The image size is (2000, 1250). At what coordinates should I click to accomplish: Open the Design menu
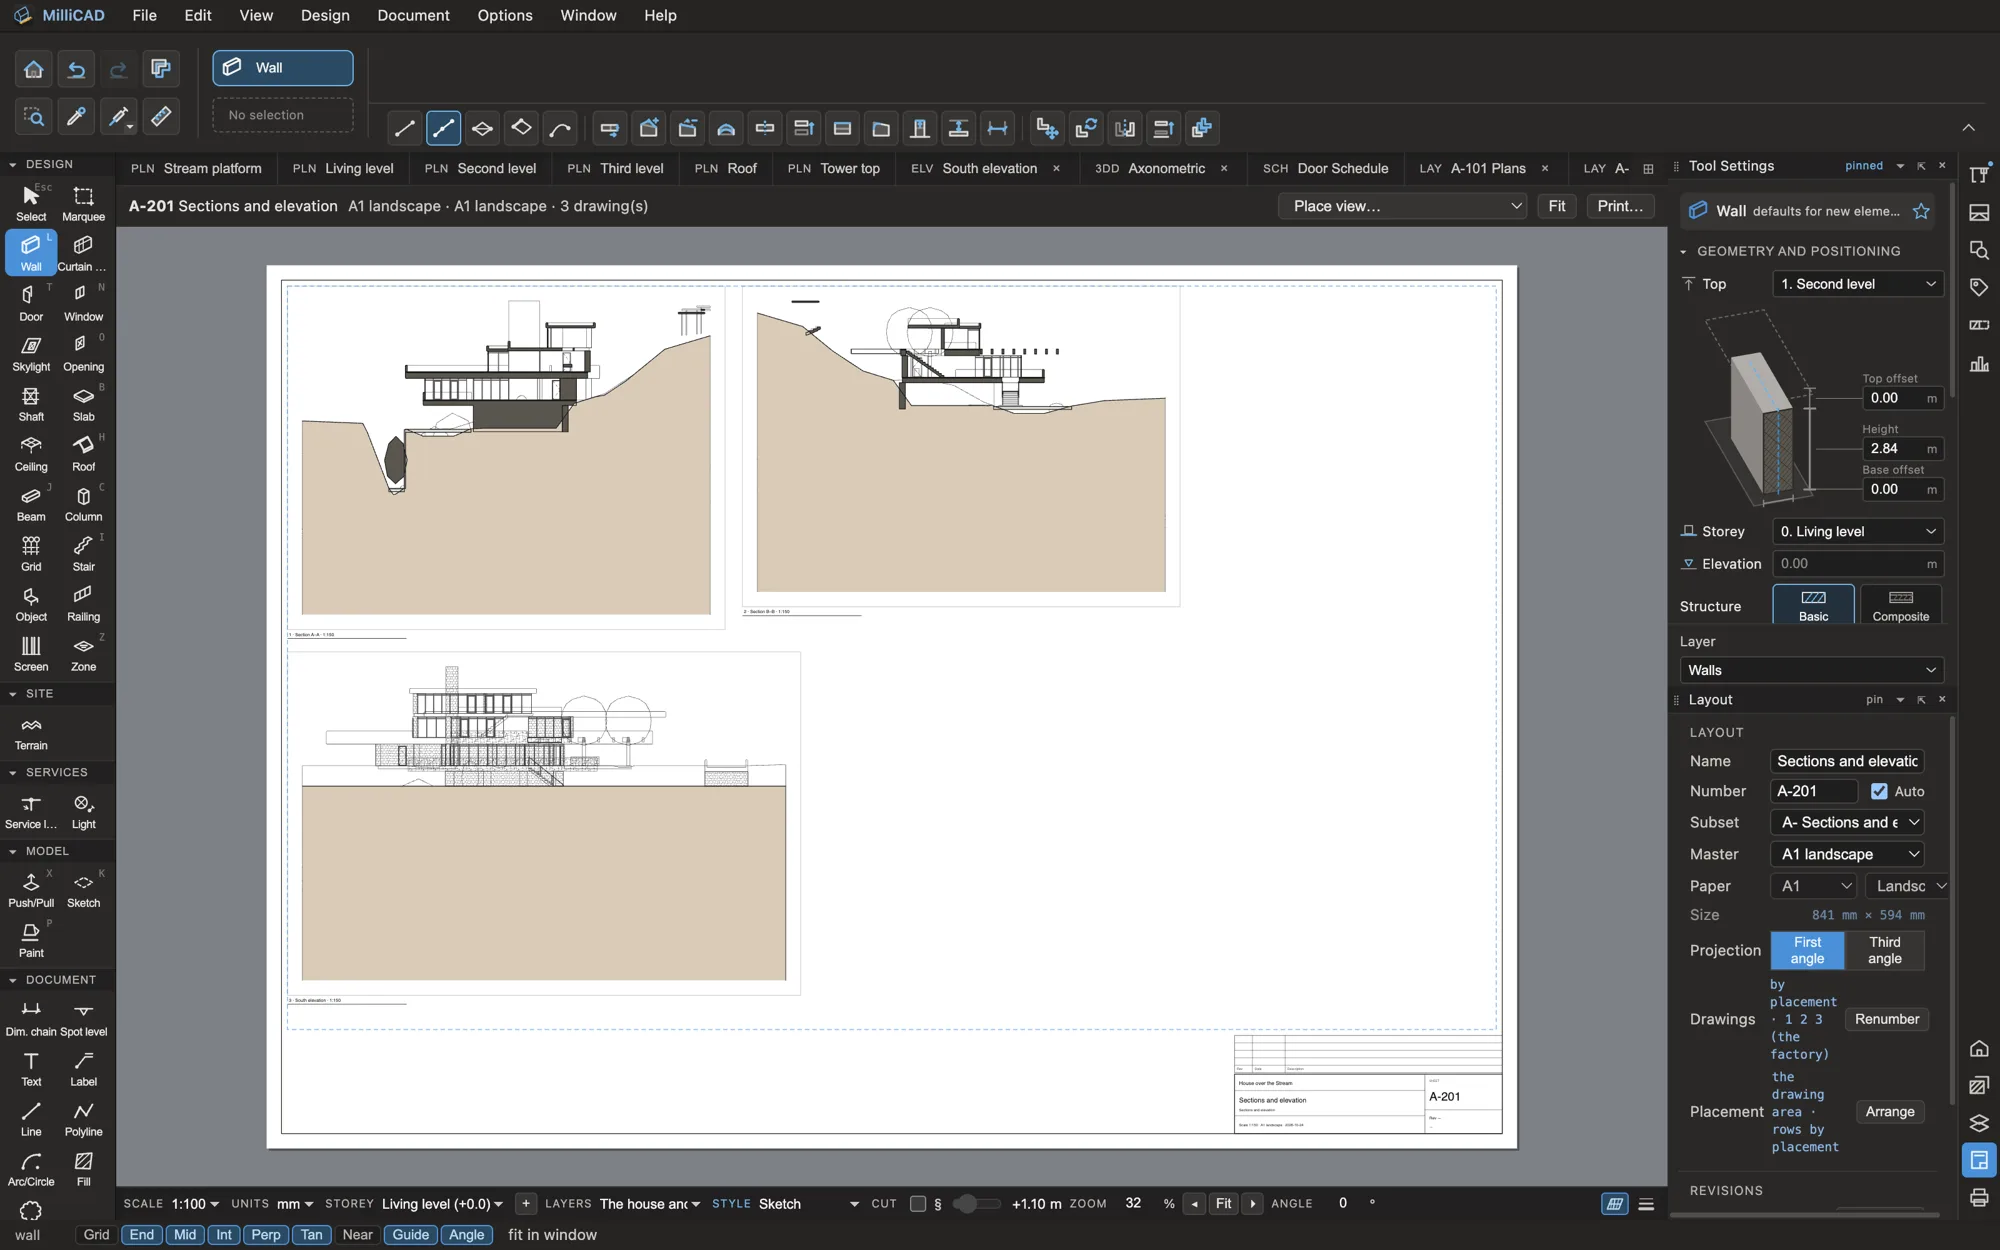coord(325,15)
